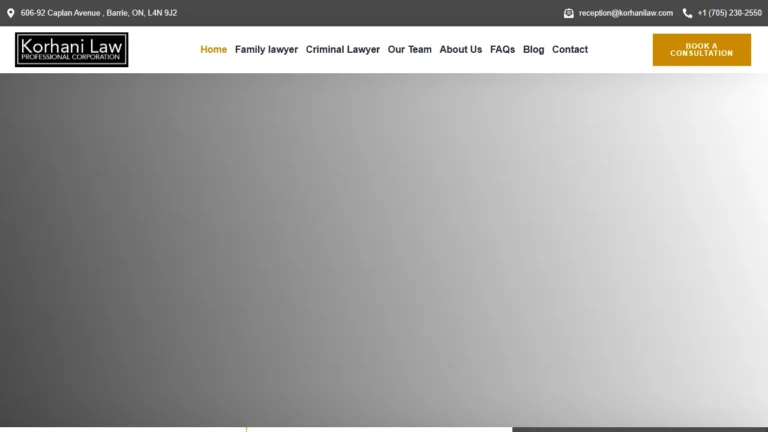Click the Korhani Law logo
The image size is (768, 432).
click(72, 49)
